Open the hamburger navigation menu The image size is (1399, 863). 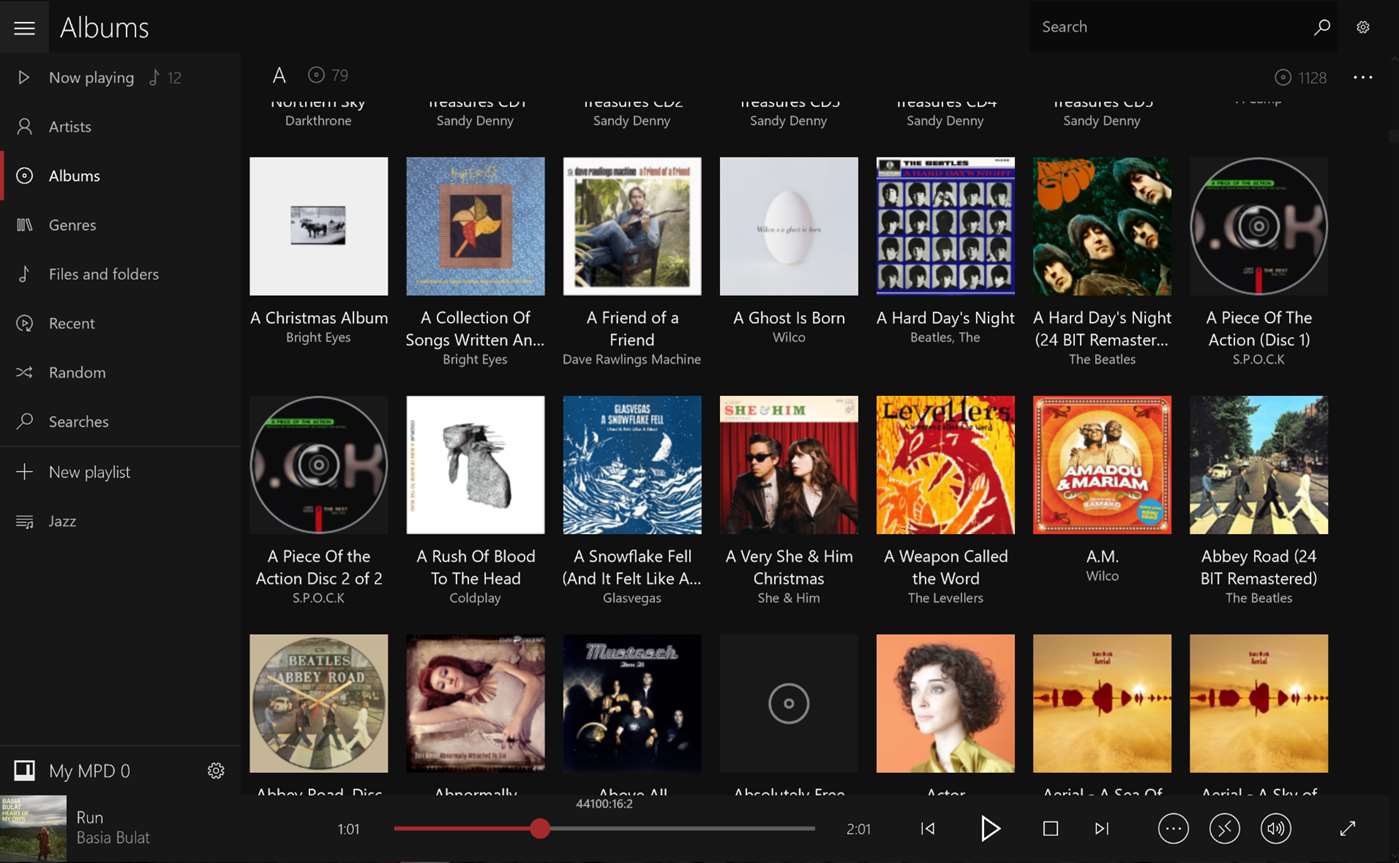[x=24, y=28]
